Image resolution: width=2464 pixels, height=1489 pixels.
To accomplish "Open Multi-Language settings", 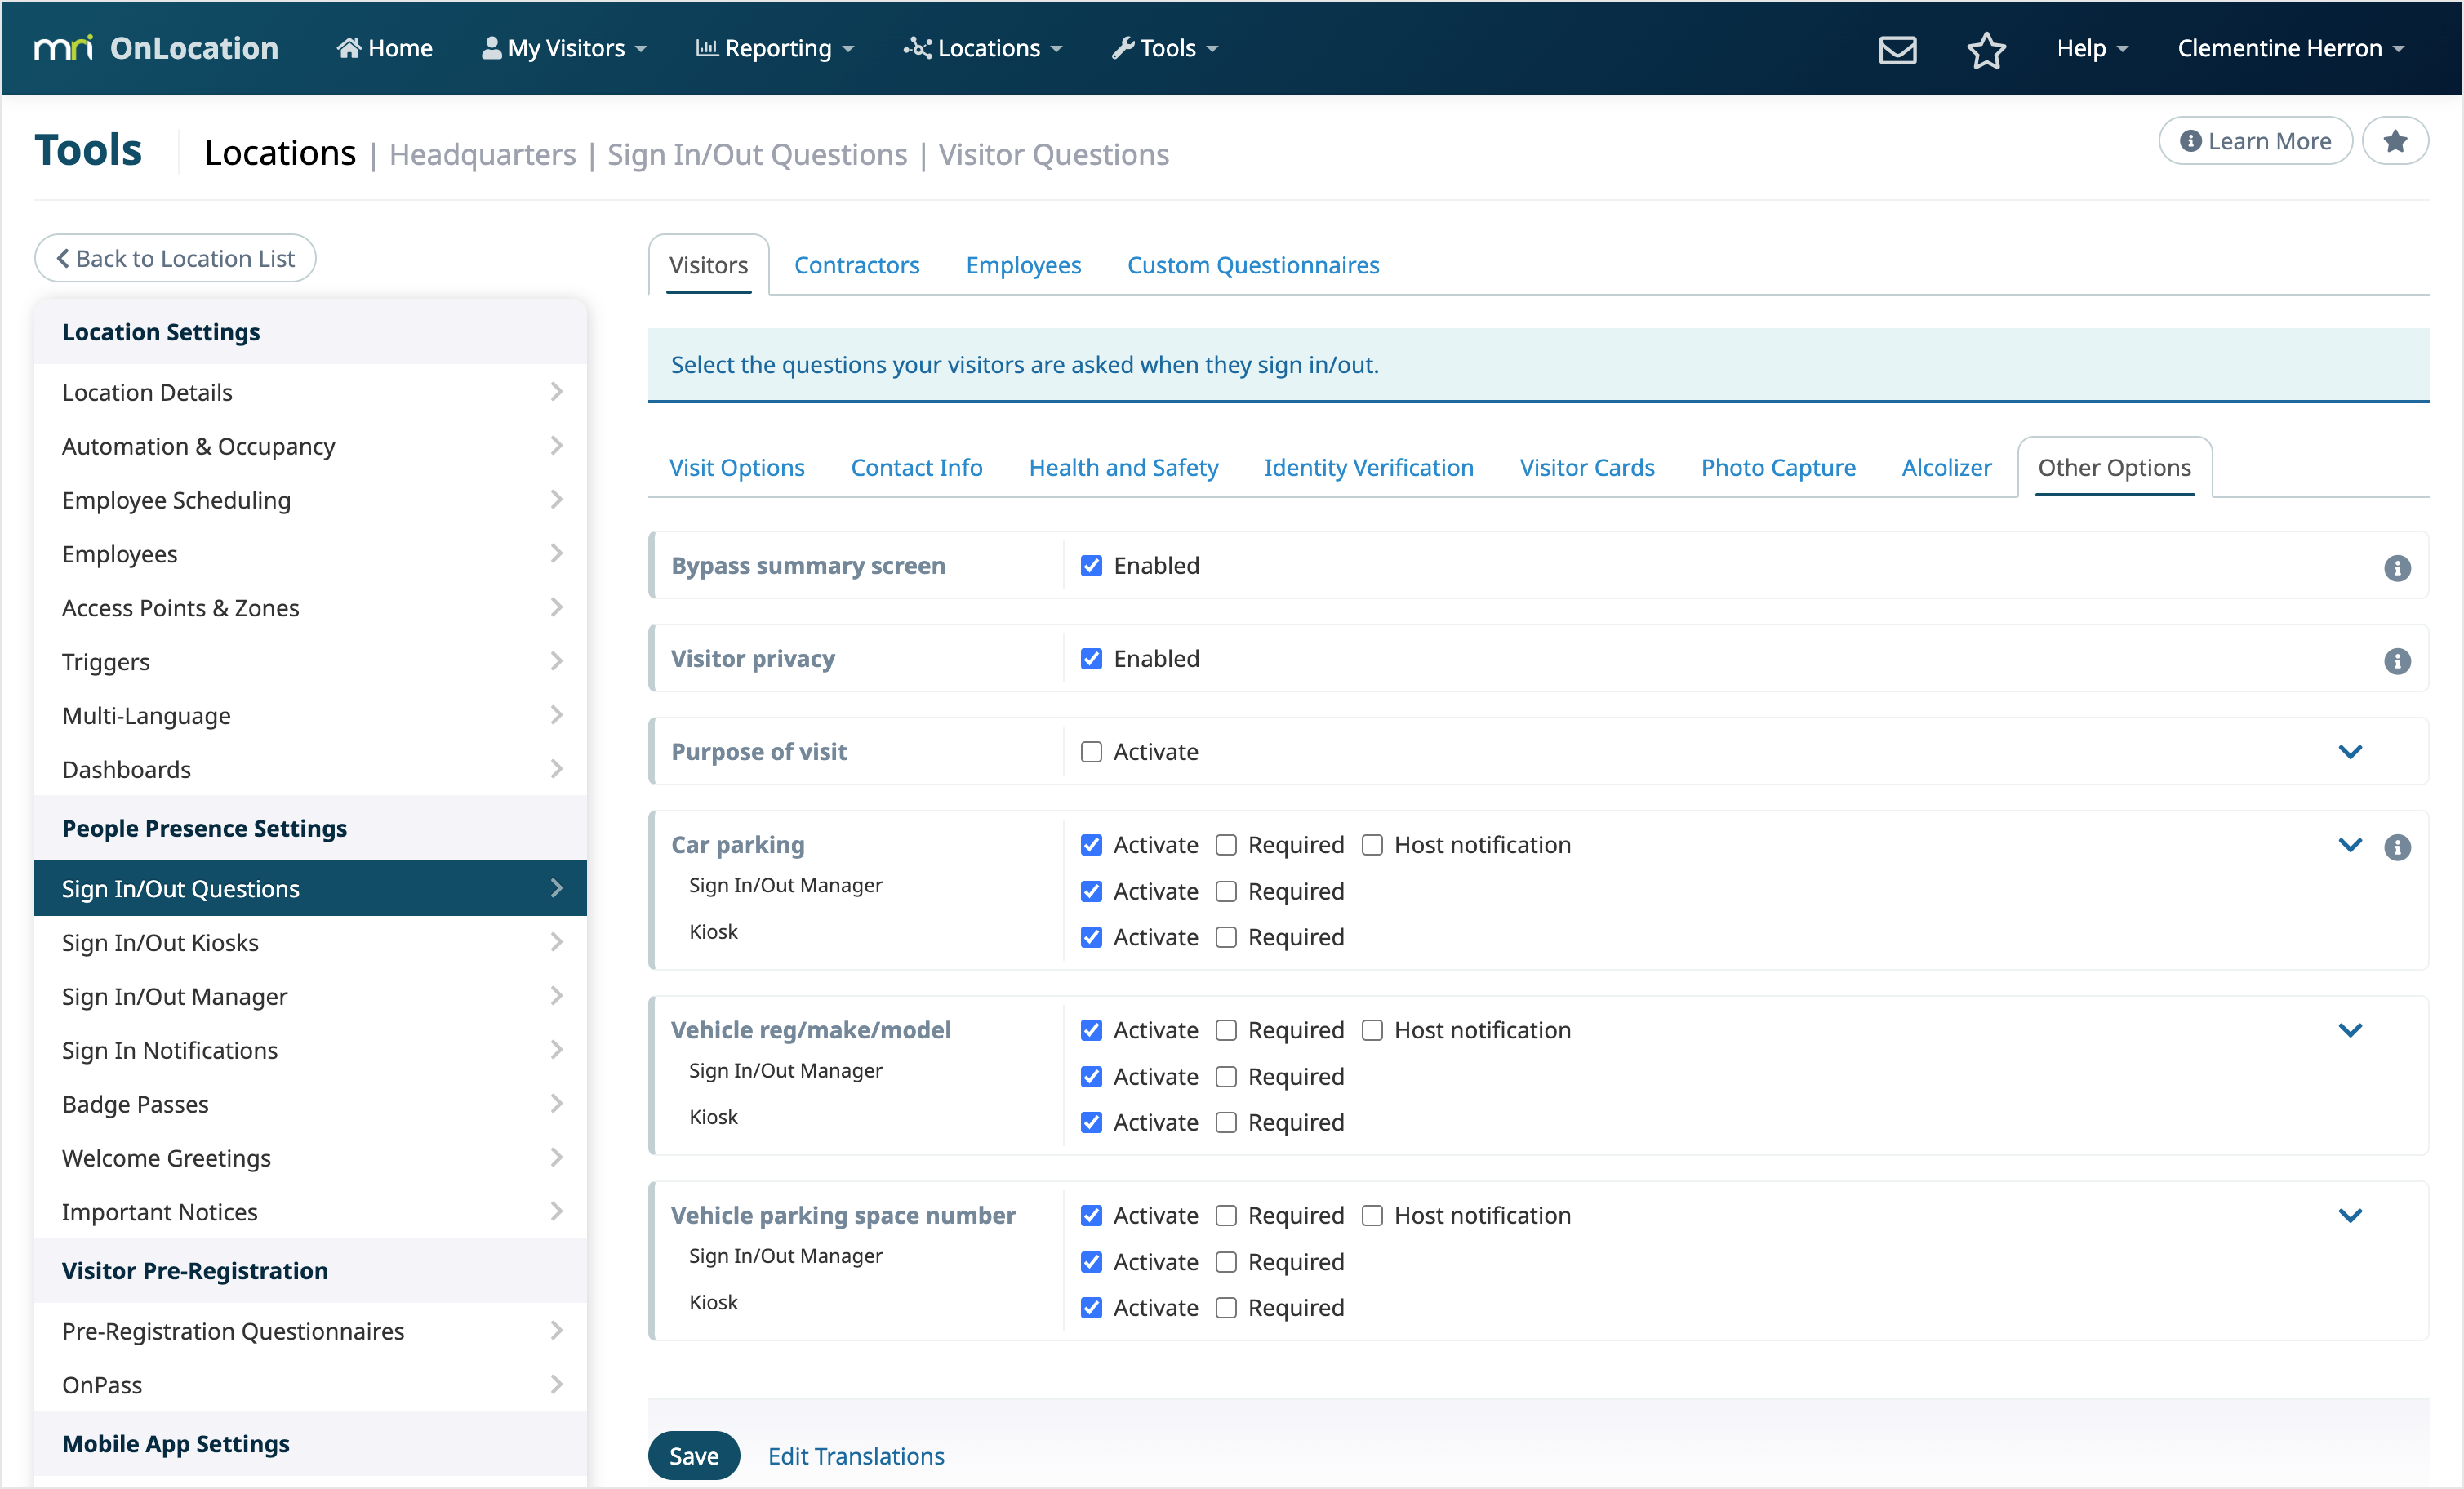I will tap(310, 716).
